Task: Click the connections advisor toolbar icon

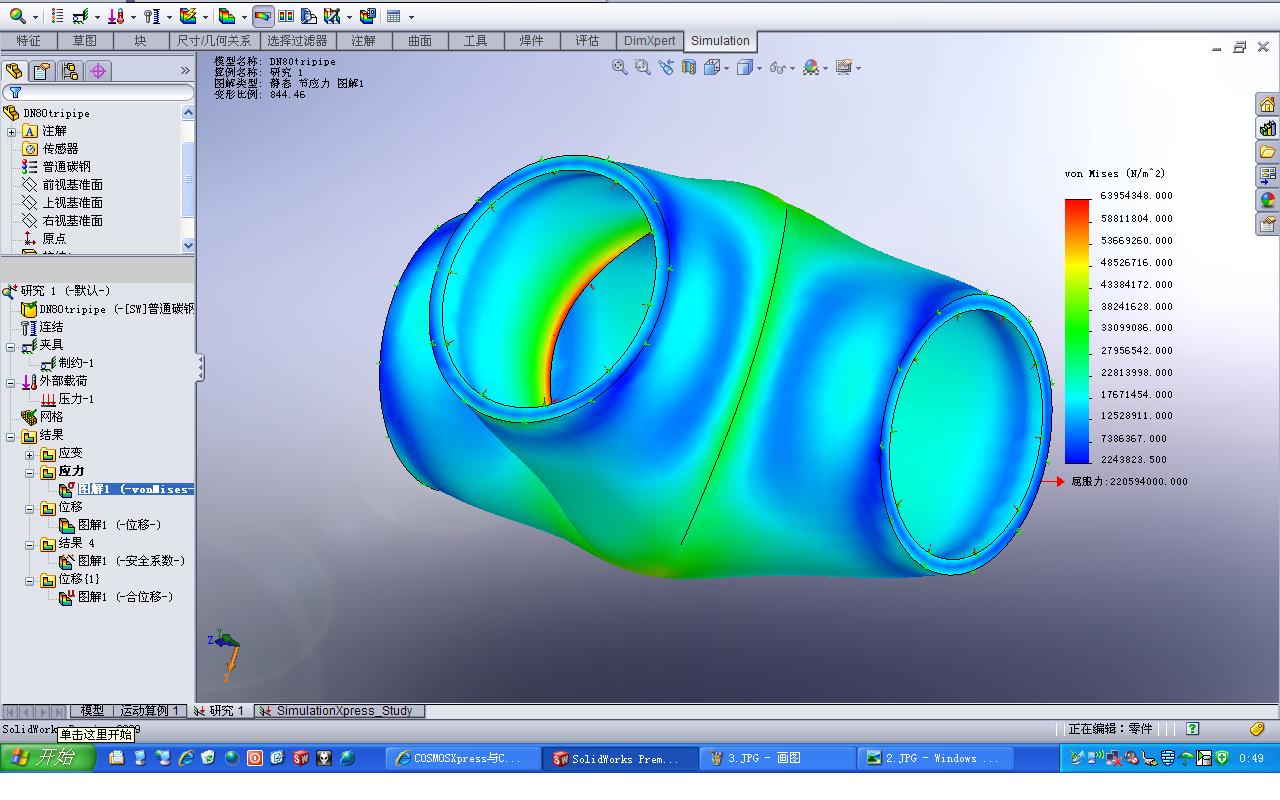Action: tap(151, 16)
